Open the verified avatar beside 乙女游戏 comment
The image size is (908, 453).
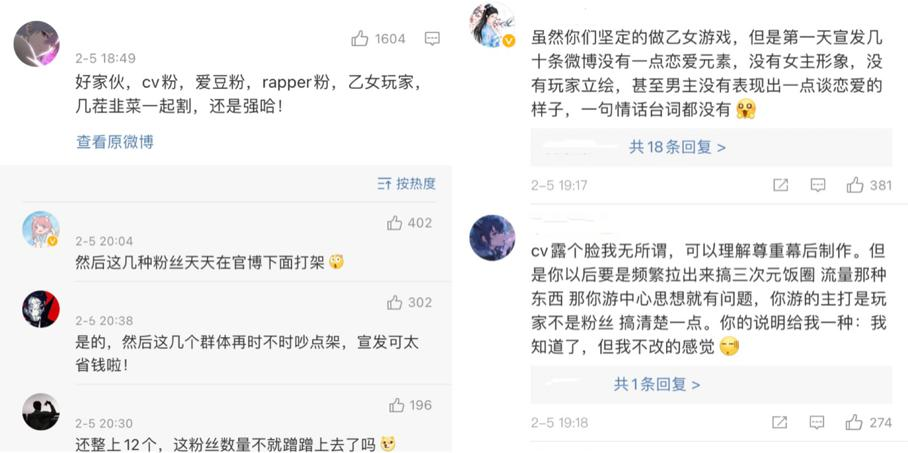pyautogui.click(x=493, y=24)
